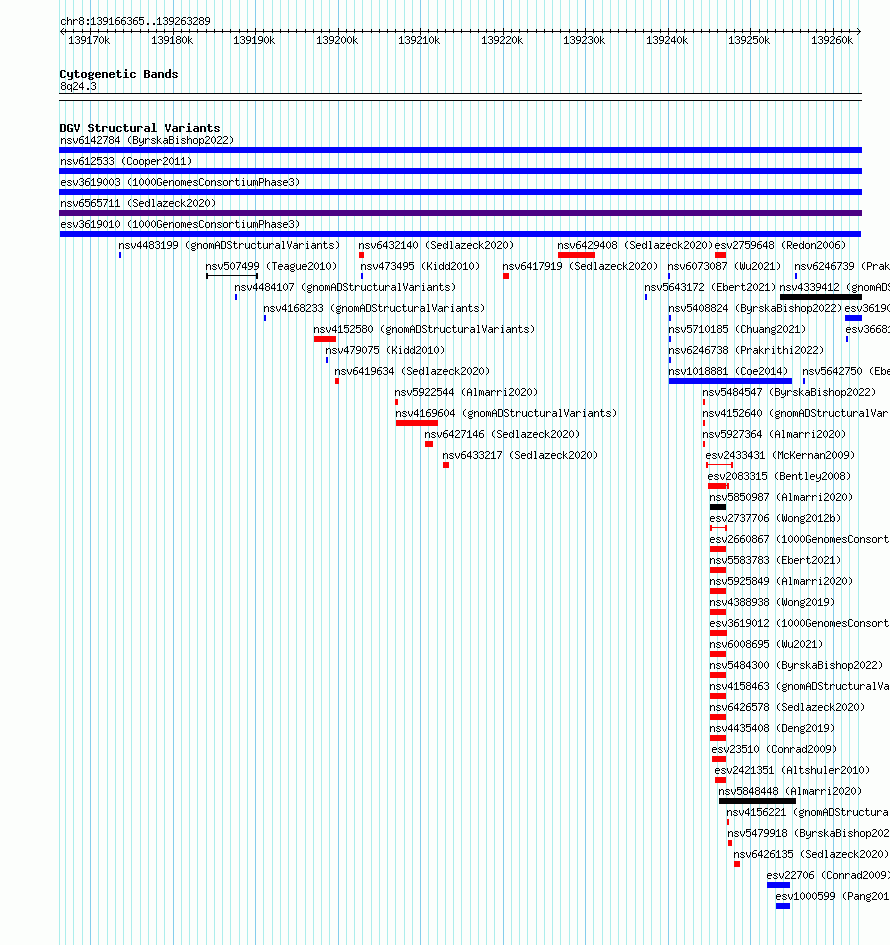Select nsv6073087 (Wu2021) label
Image resolution: width=890 pixels, height=945 pixels.
pyautogui.click(x=724, y=266)
